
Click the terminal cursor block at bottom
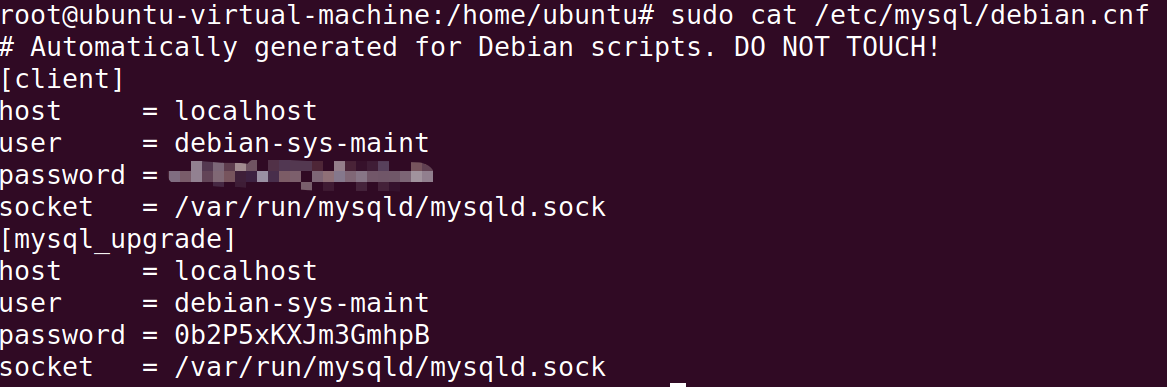(x=677, y=385)
